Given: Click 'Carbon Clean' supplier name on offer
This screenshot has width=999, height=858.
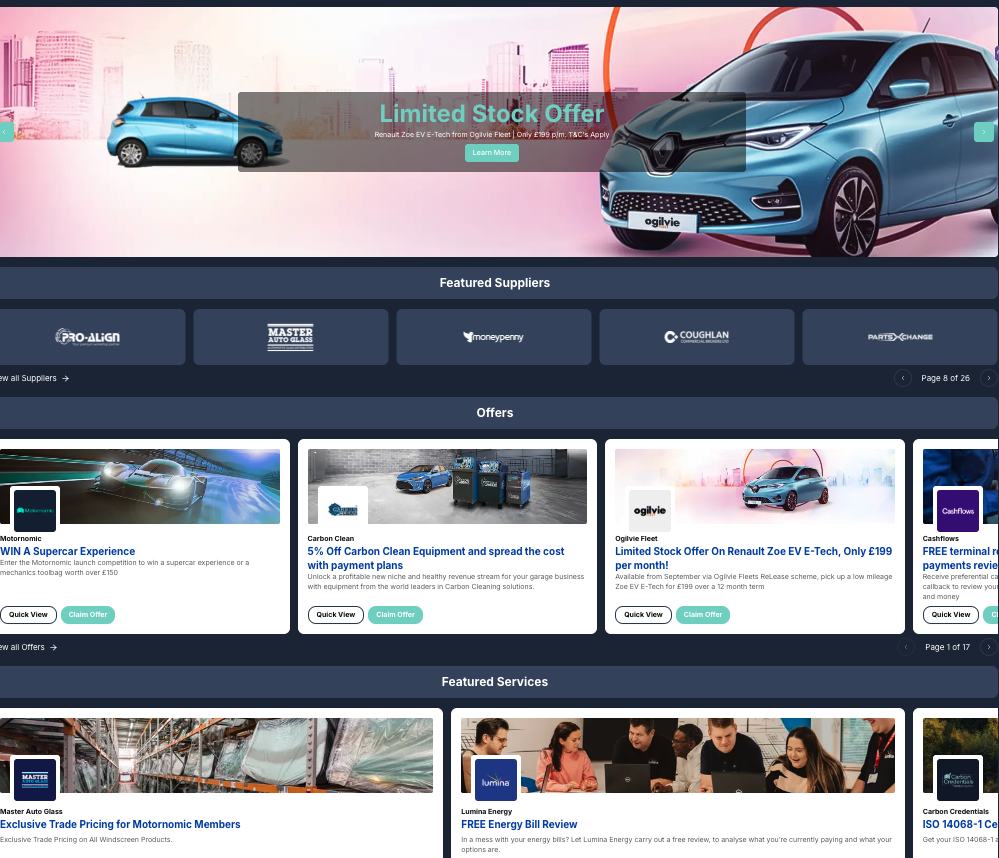Looking at the screenshot, I should point(331,538).
